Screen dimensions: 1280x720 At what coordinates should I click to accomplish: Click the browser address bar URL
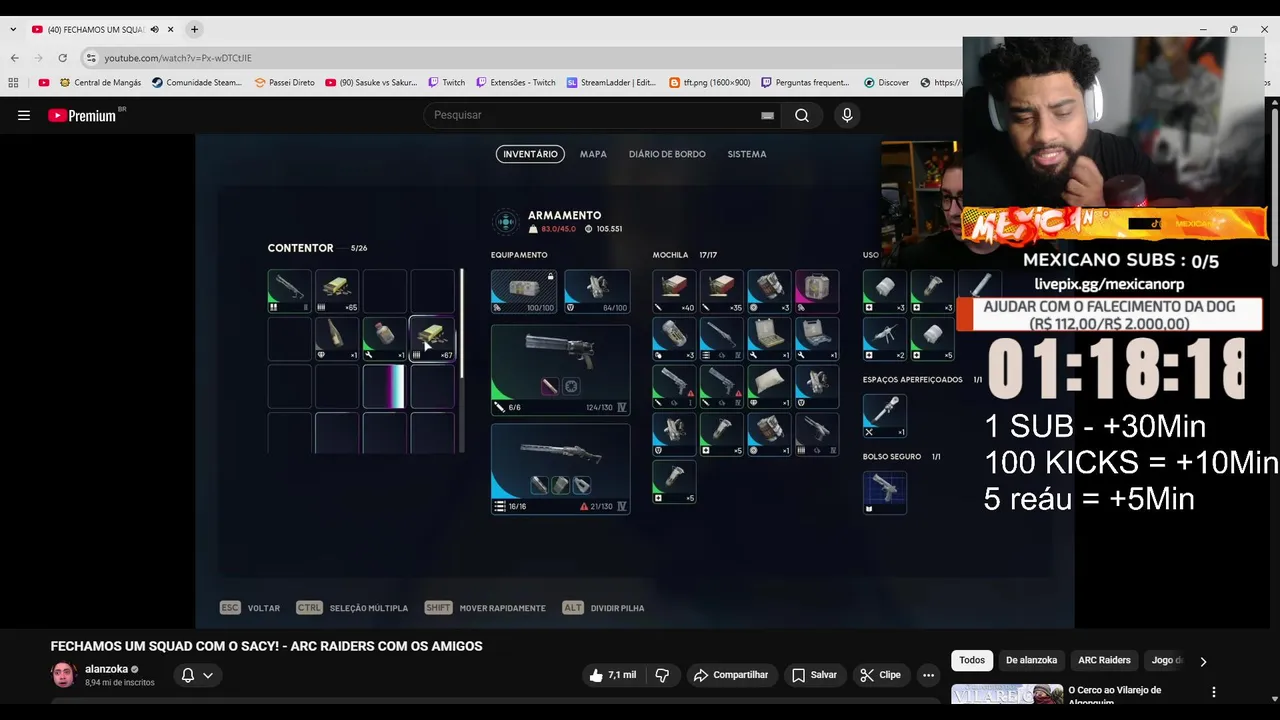(178, 58)
